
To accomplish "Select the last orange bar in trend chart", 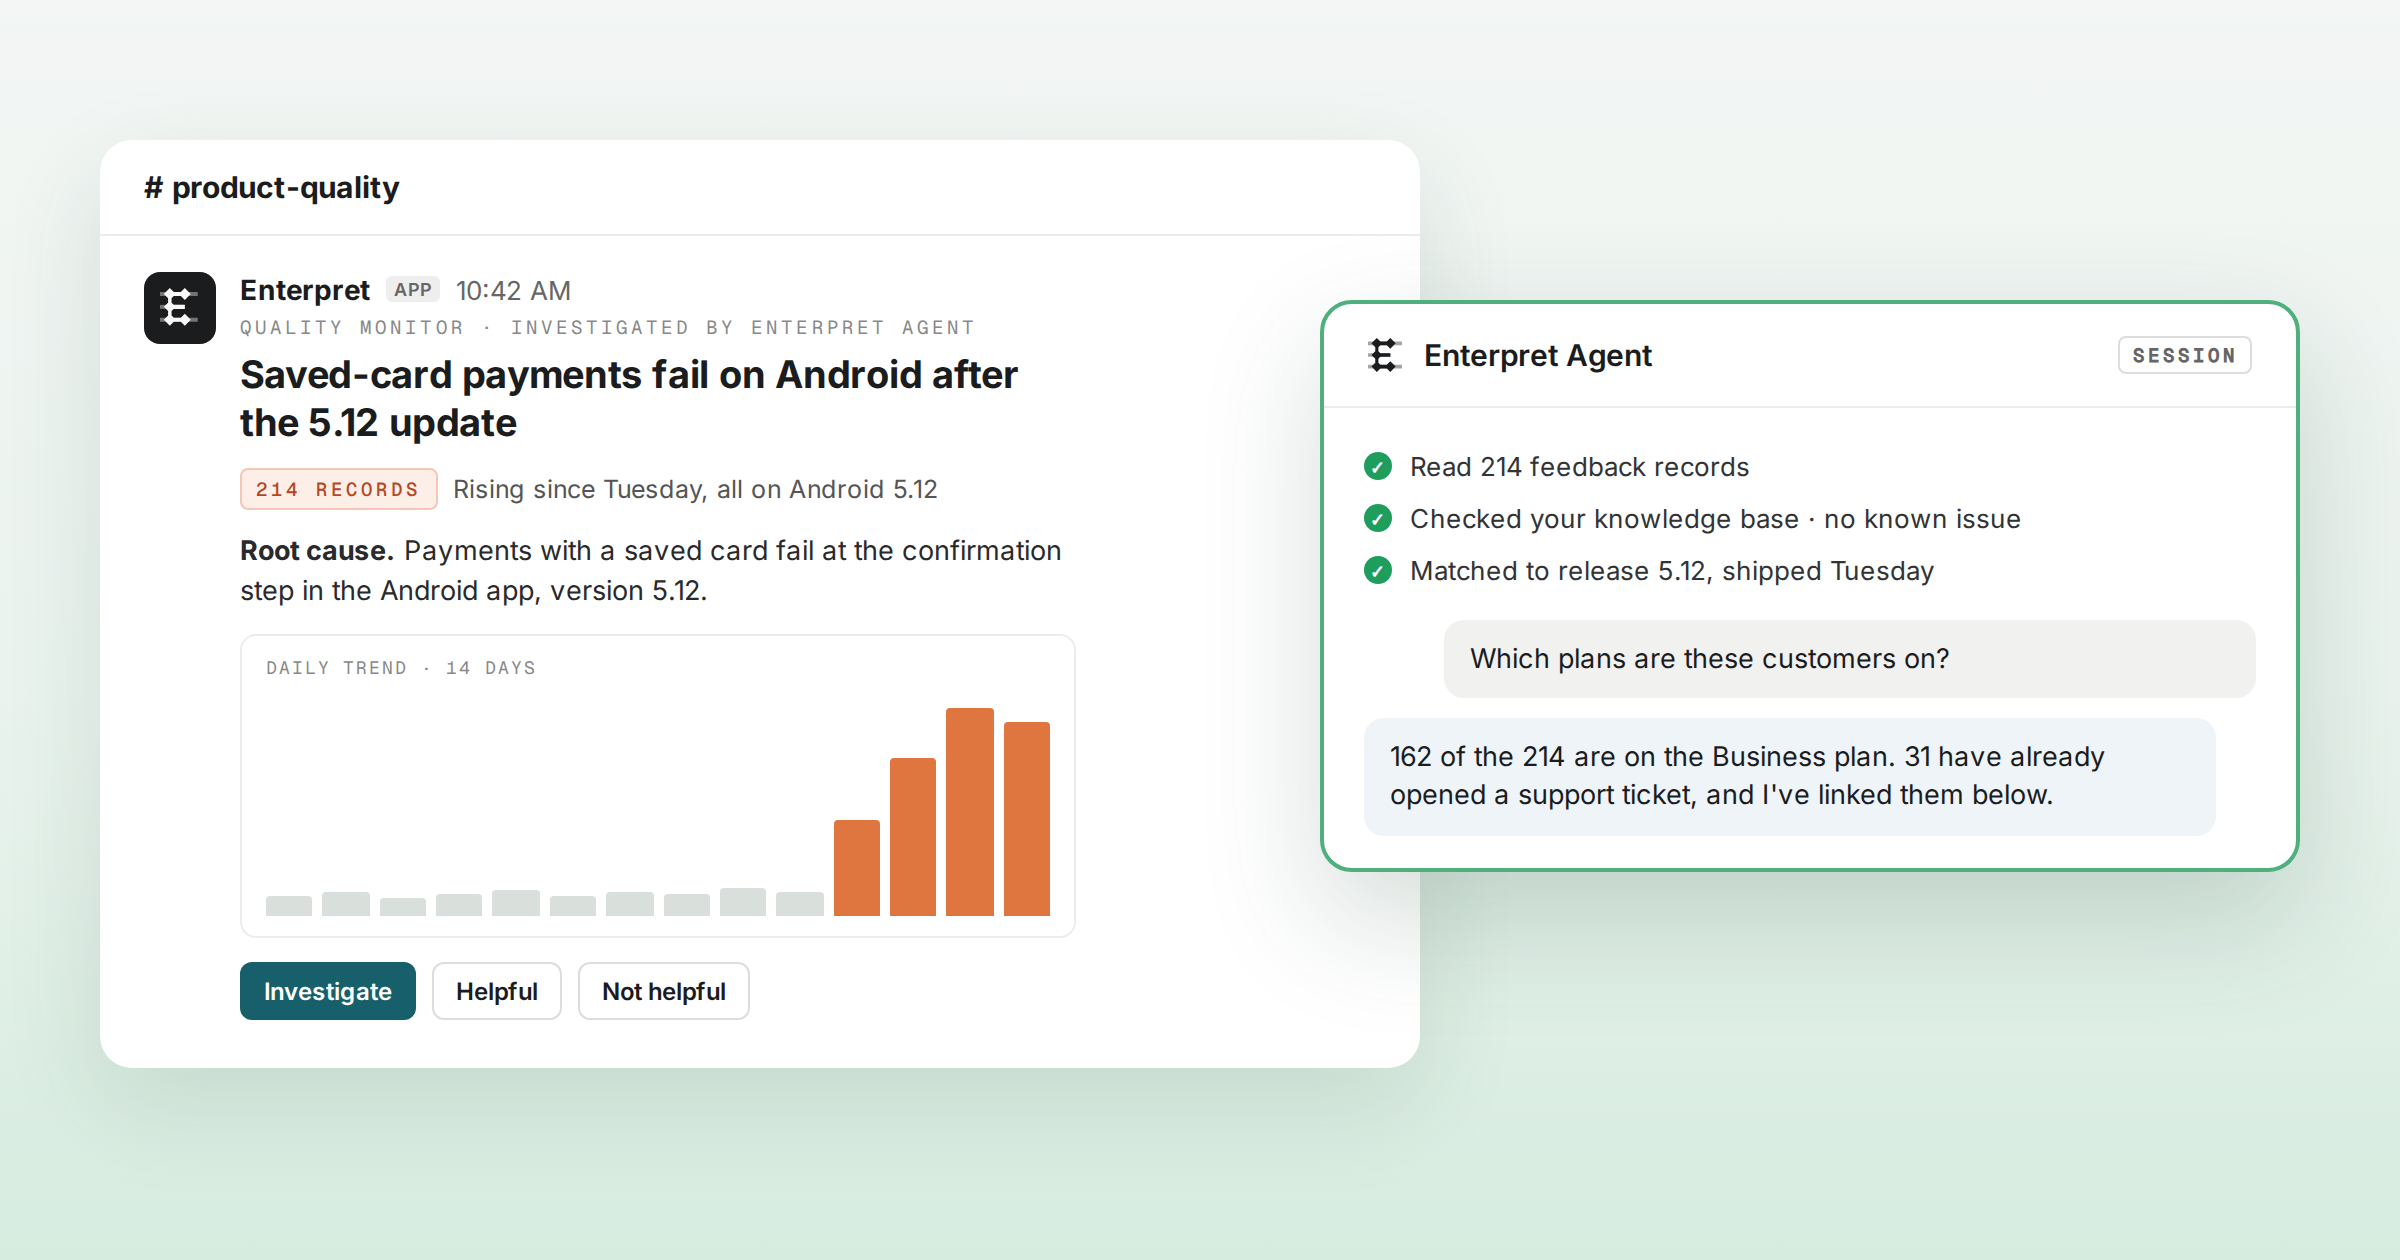I will (1027, 819).
